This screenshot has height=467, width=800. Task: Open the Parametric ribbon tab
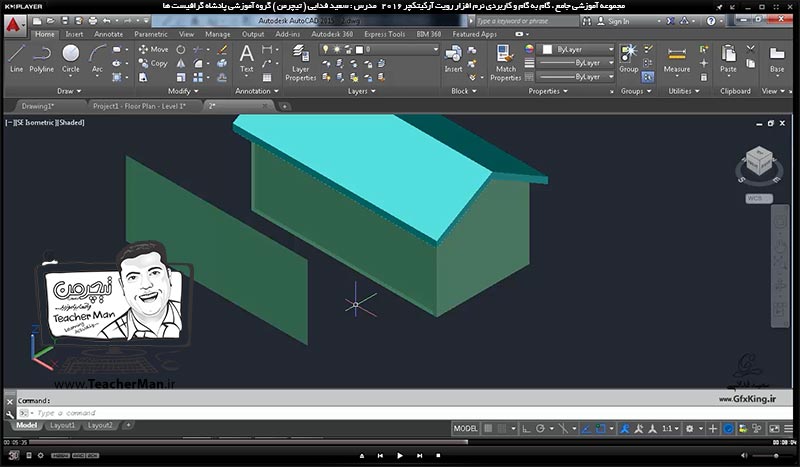pos(151,34)
